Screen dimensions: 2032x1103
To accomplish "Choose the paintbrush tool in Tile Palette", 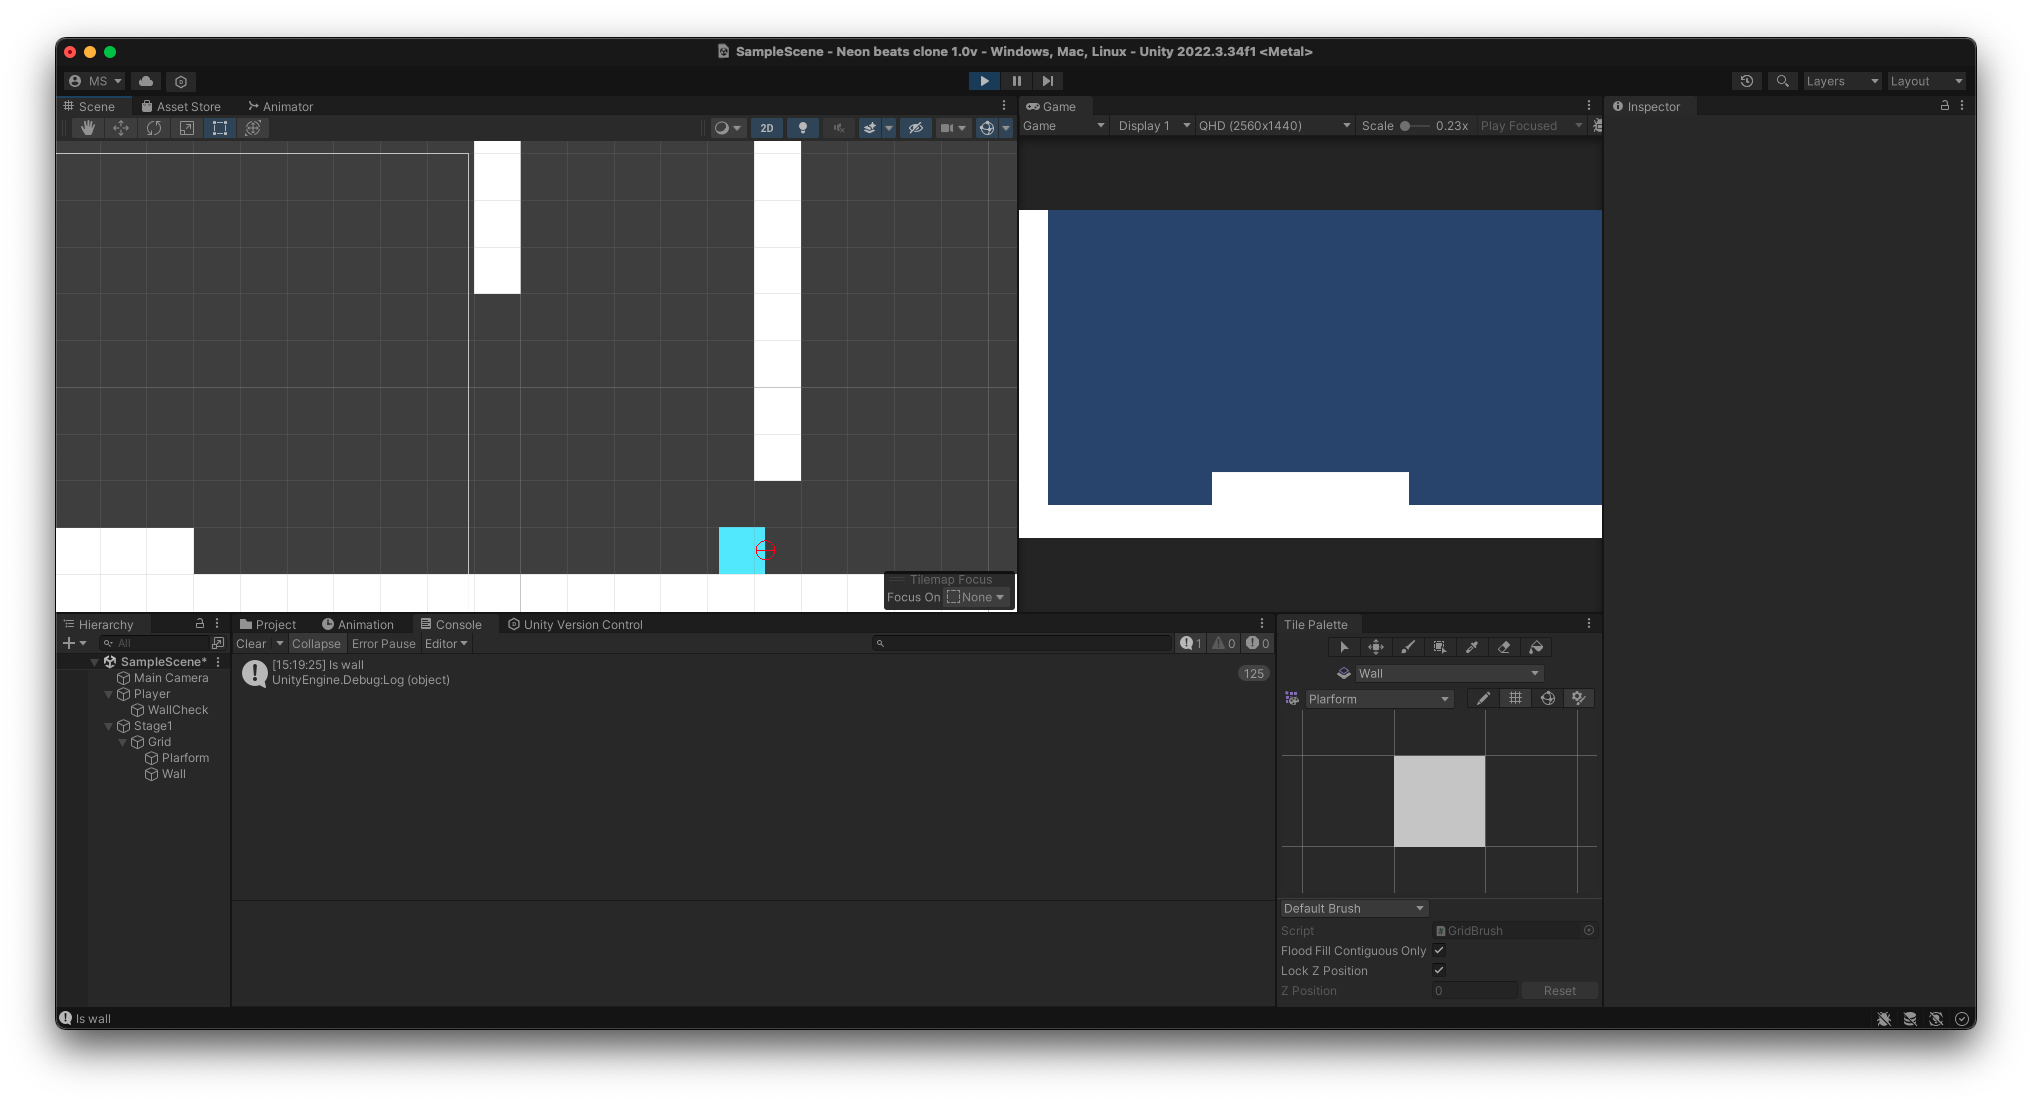I will (x=1408, y=647).
